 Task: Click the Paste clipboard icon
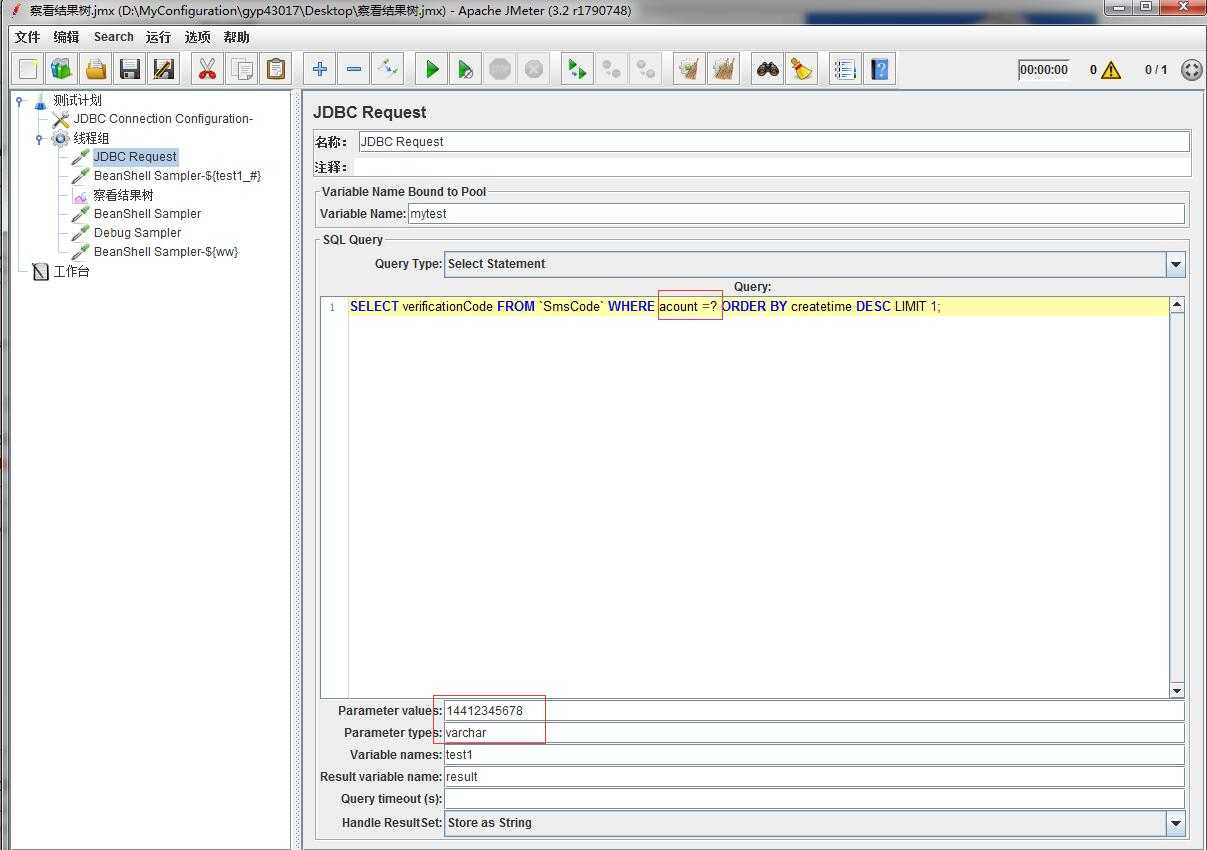click(275, 69)
